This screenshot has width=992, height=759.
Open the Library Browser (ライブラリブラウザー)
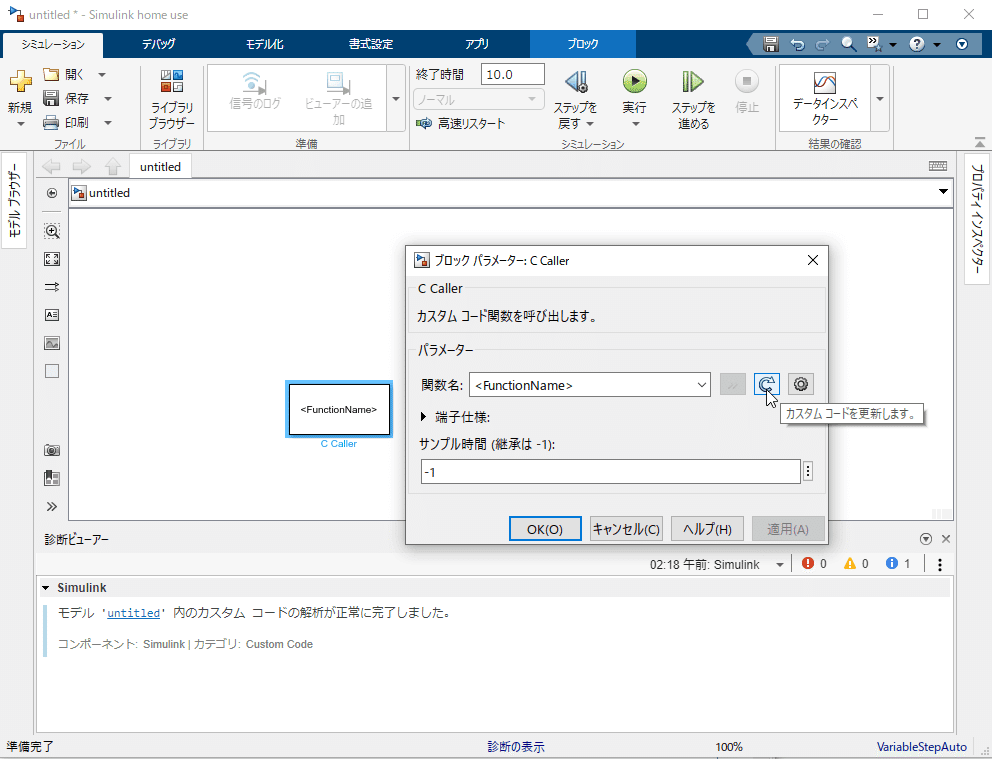(x=171, y=99)
